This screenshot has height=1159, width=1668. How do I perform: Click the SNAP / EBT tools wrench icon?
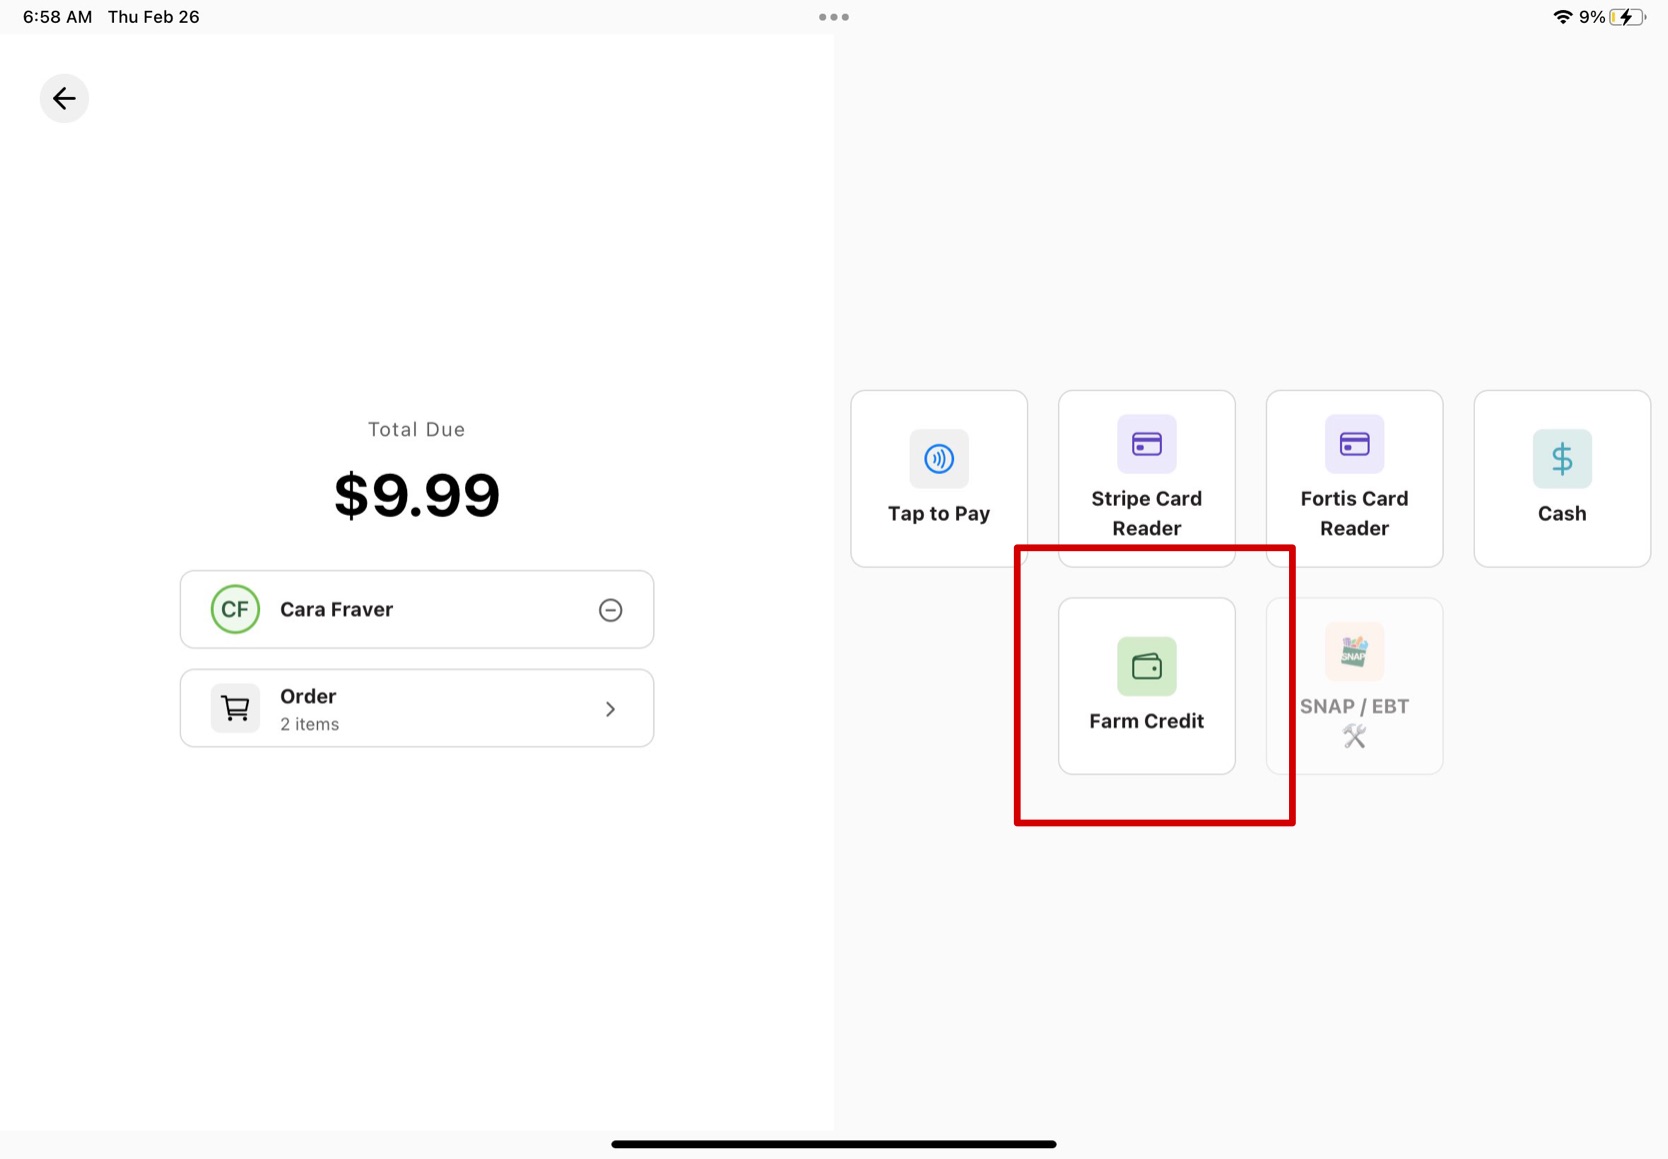(x=1354, y=737)
